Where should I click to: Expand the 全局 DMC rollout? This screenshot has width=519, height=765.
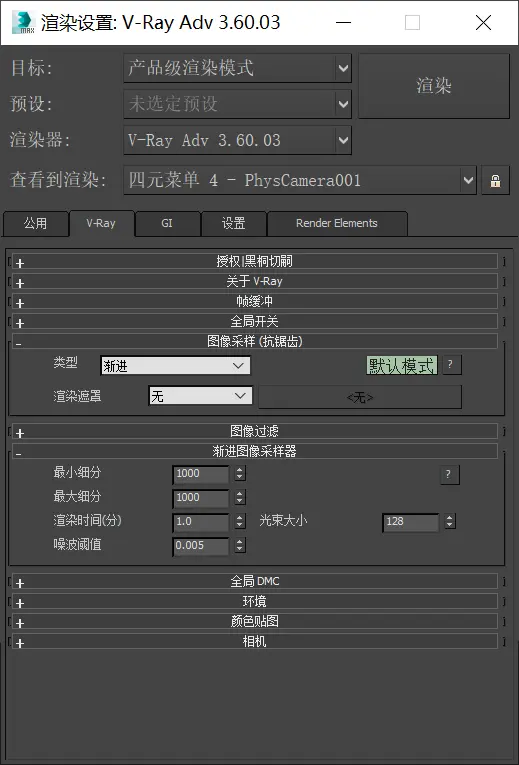pos(255,582)
